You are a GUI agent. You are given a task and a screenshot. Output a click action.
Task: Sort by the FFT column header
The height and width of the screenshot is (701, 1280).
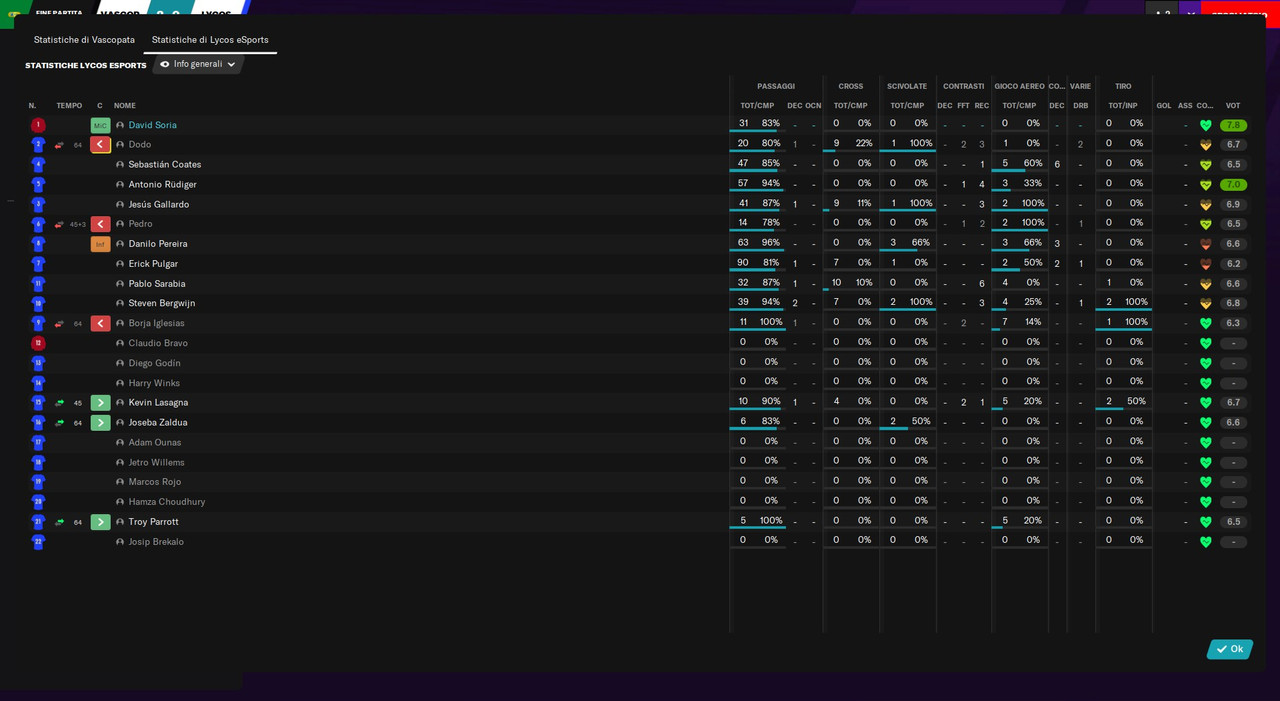click(963, 105)
